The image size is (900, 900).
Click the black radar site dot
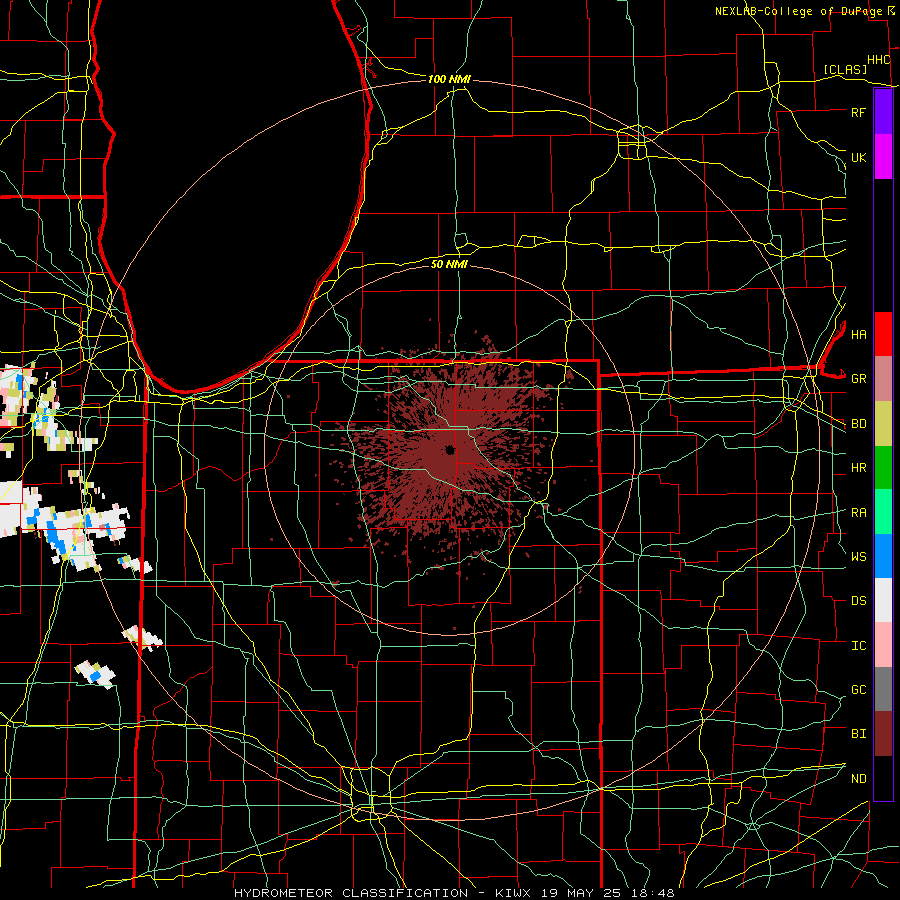pyautogui.click(x=450, y=449)
